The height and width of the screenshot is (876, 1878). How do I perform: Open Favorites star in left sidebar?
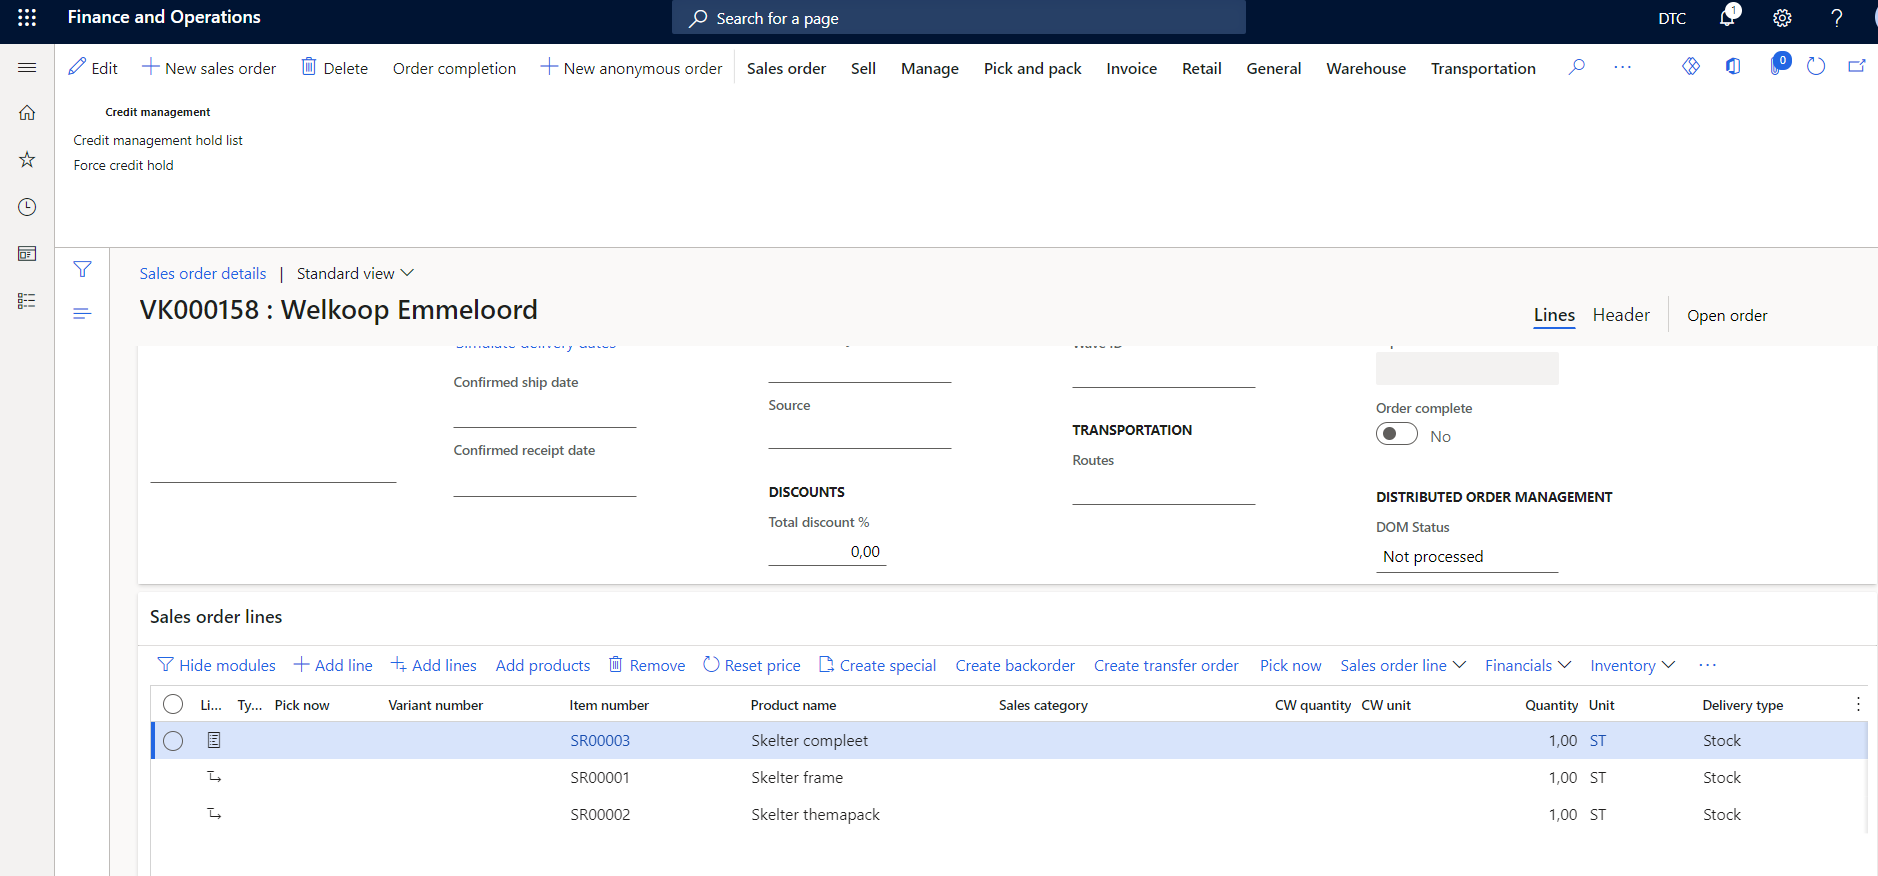click(27, 160)
